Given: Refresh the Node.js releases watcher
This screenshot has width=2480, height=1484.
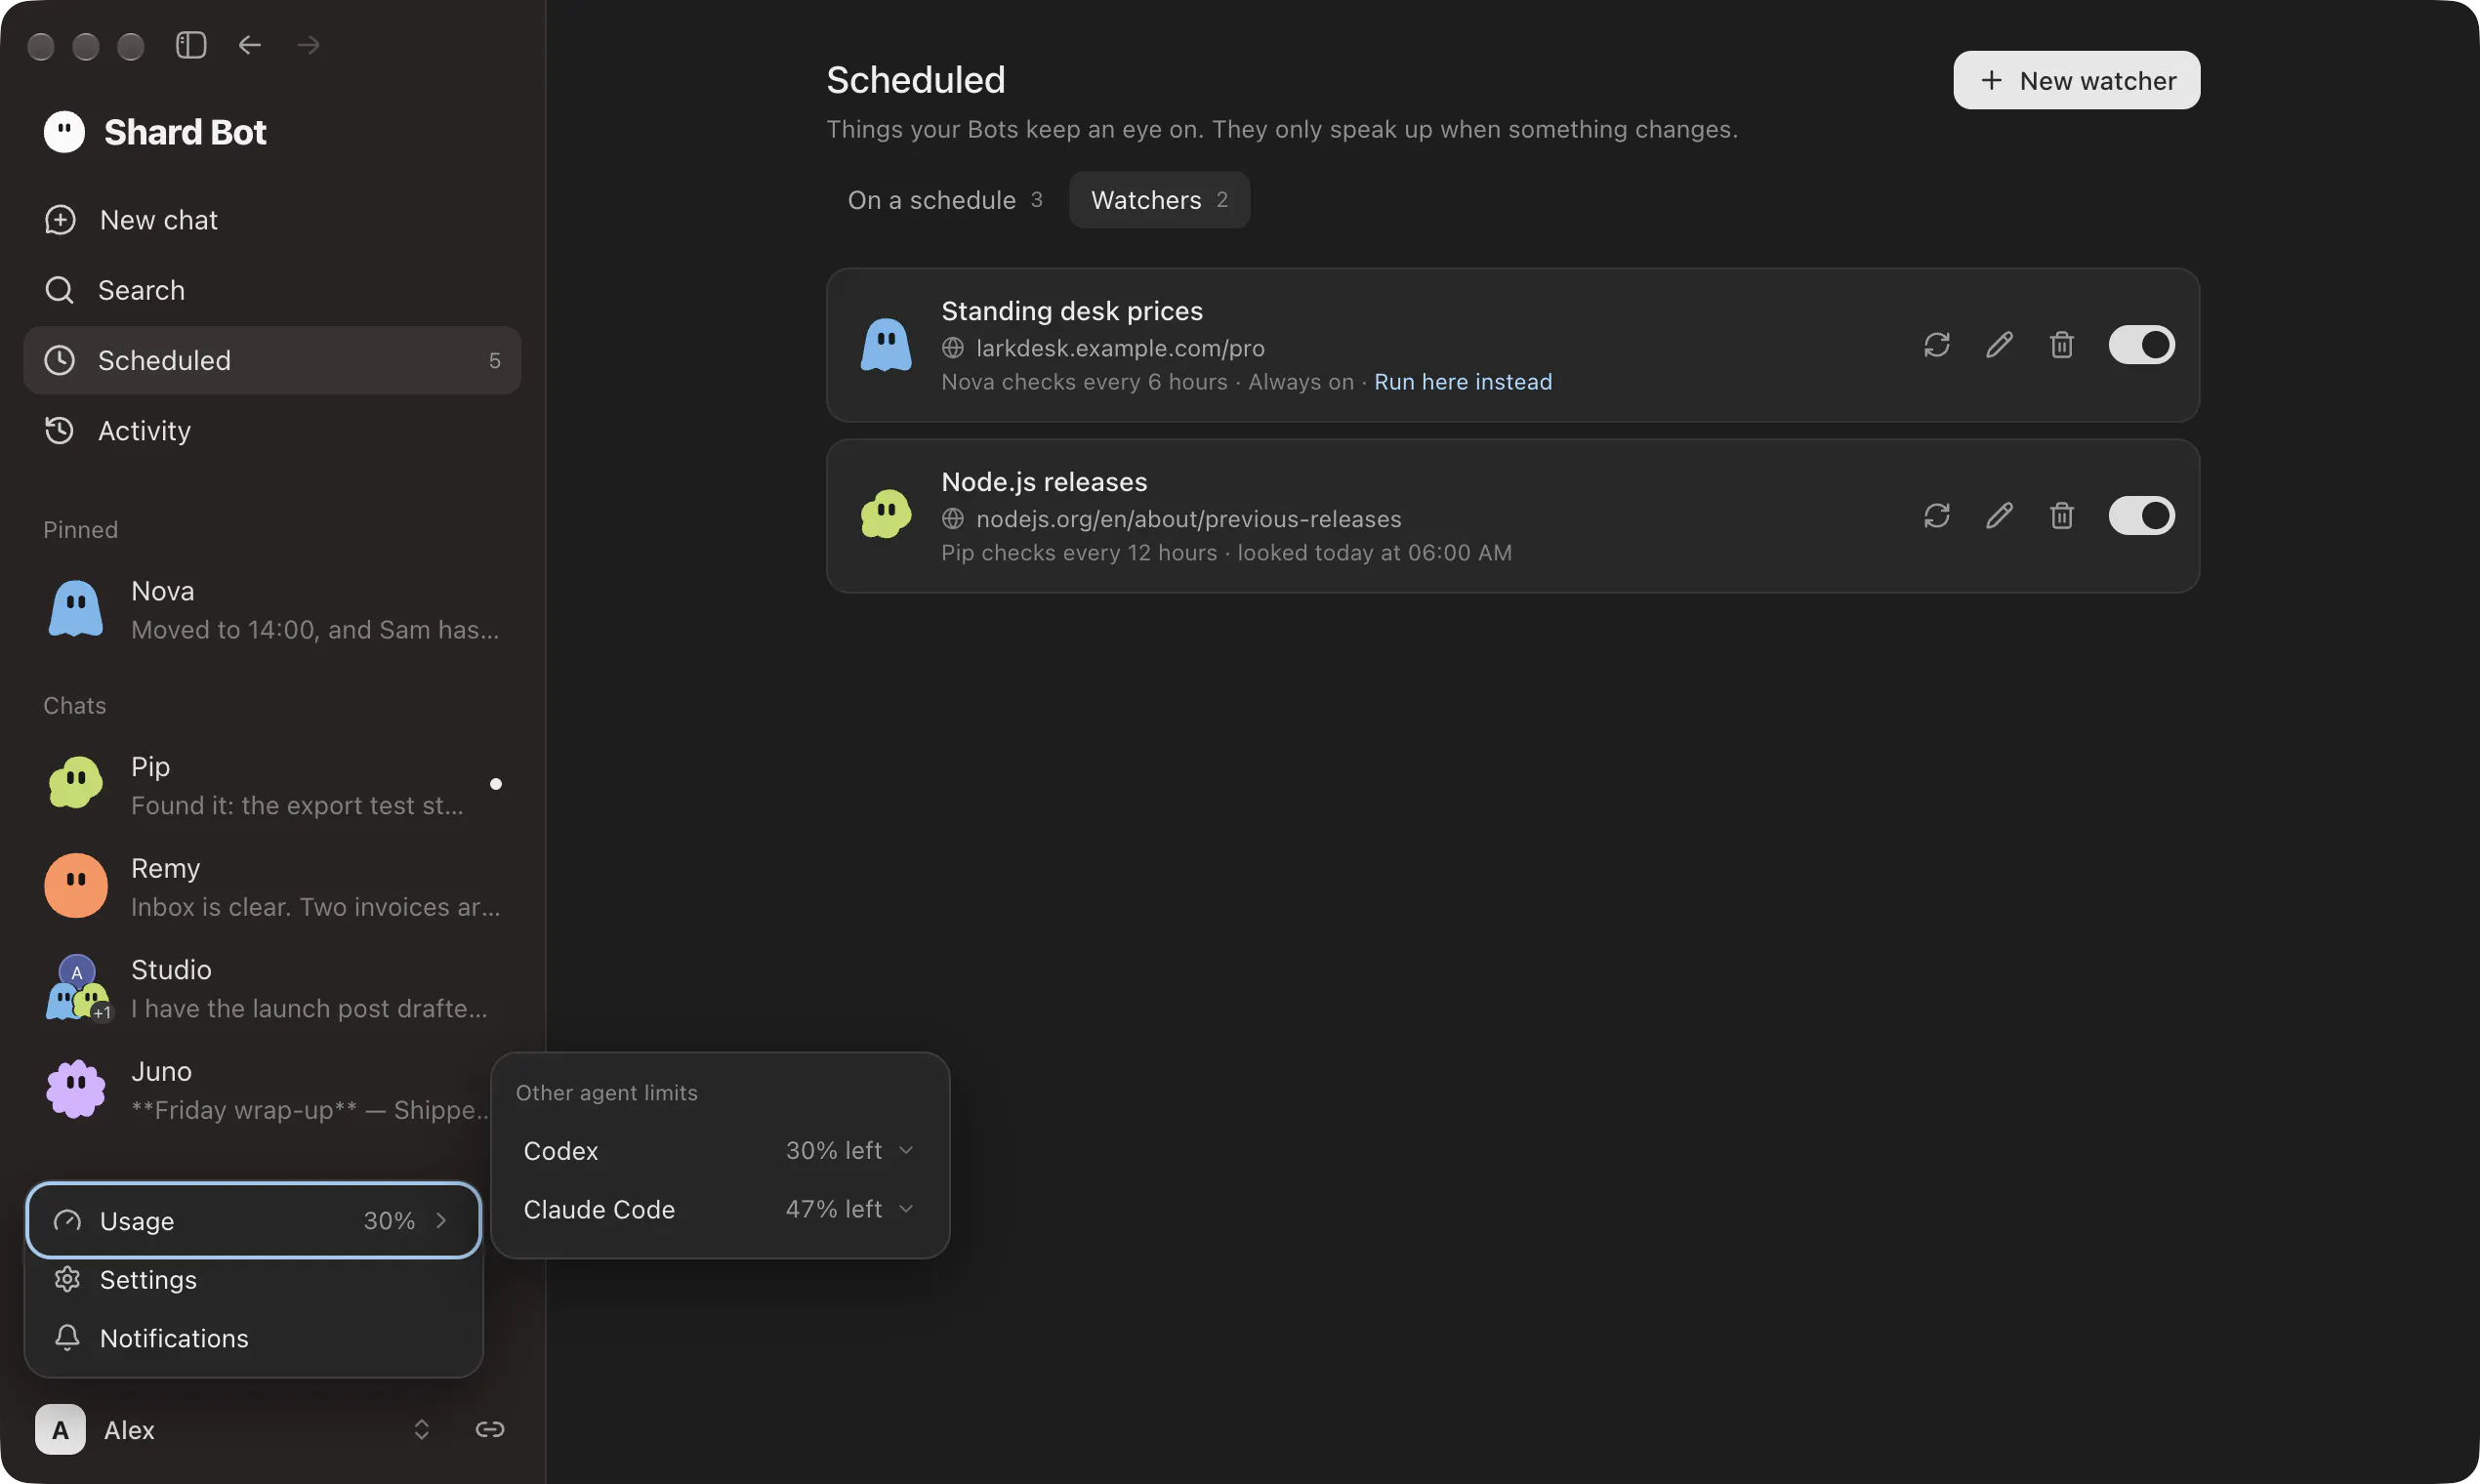Looking at the screenshot, I should pos(1937,516).
